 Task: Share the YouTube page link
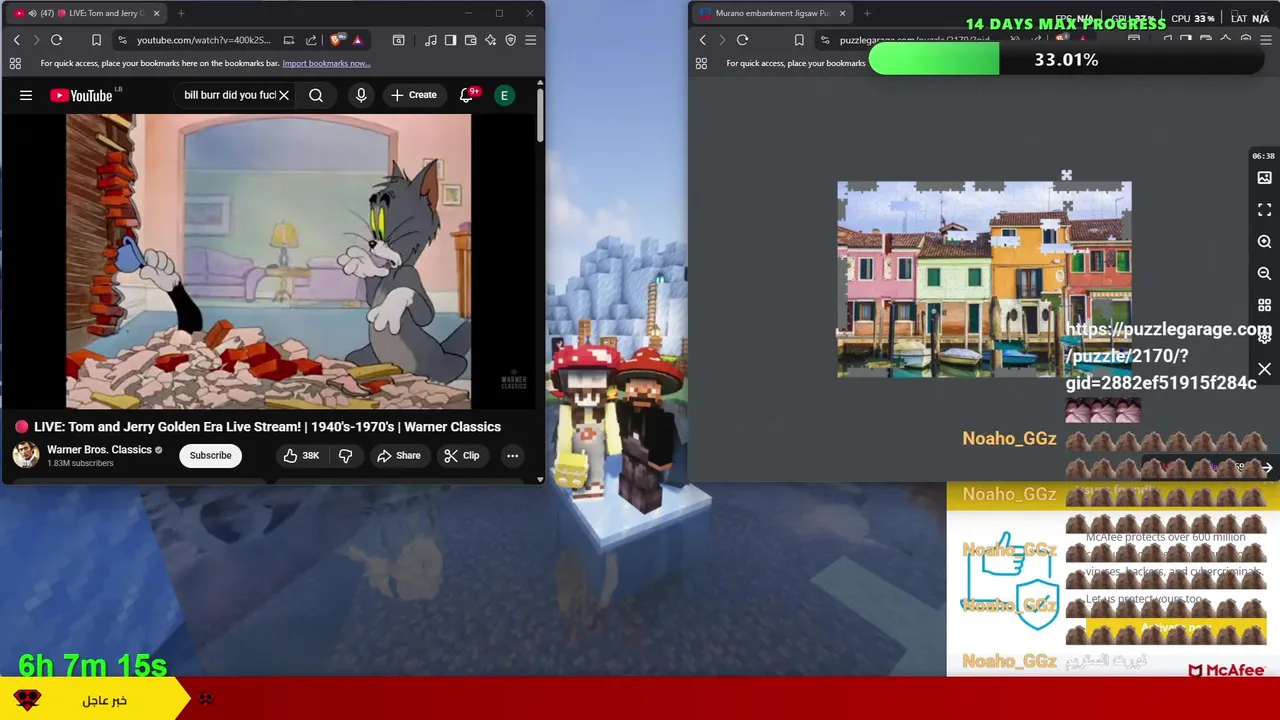click(311, 40)
